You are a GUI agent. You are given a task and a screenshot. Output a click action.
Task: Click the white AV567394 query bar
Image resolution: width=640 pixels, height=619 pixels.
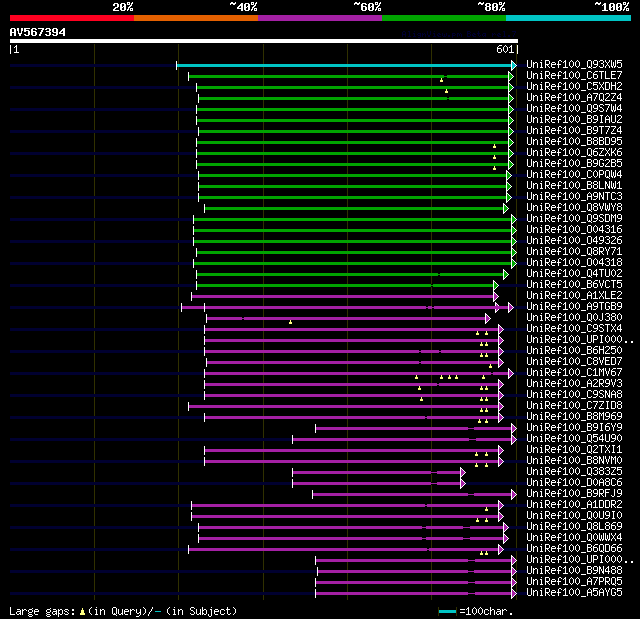point(264,41)
